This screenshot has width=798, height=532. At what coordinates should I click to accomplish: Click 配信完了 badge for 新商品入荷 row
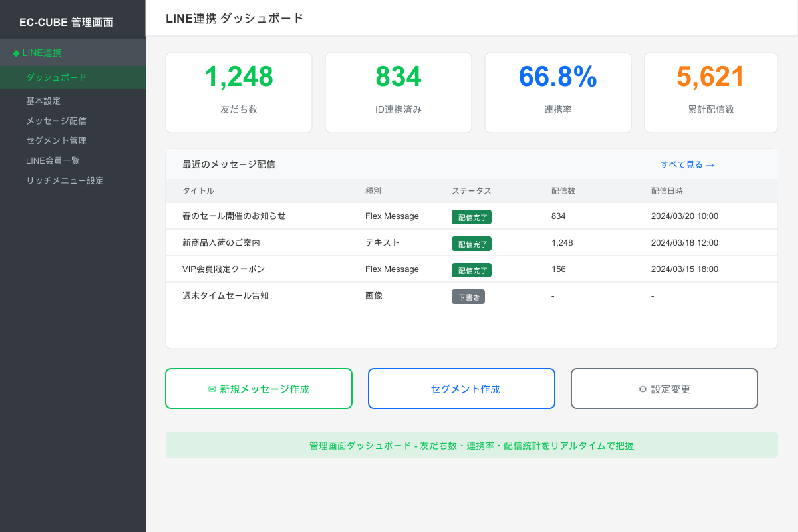tap(472, 244)
